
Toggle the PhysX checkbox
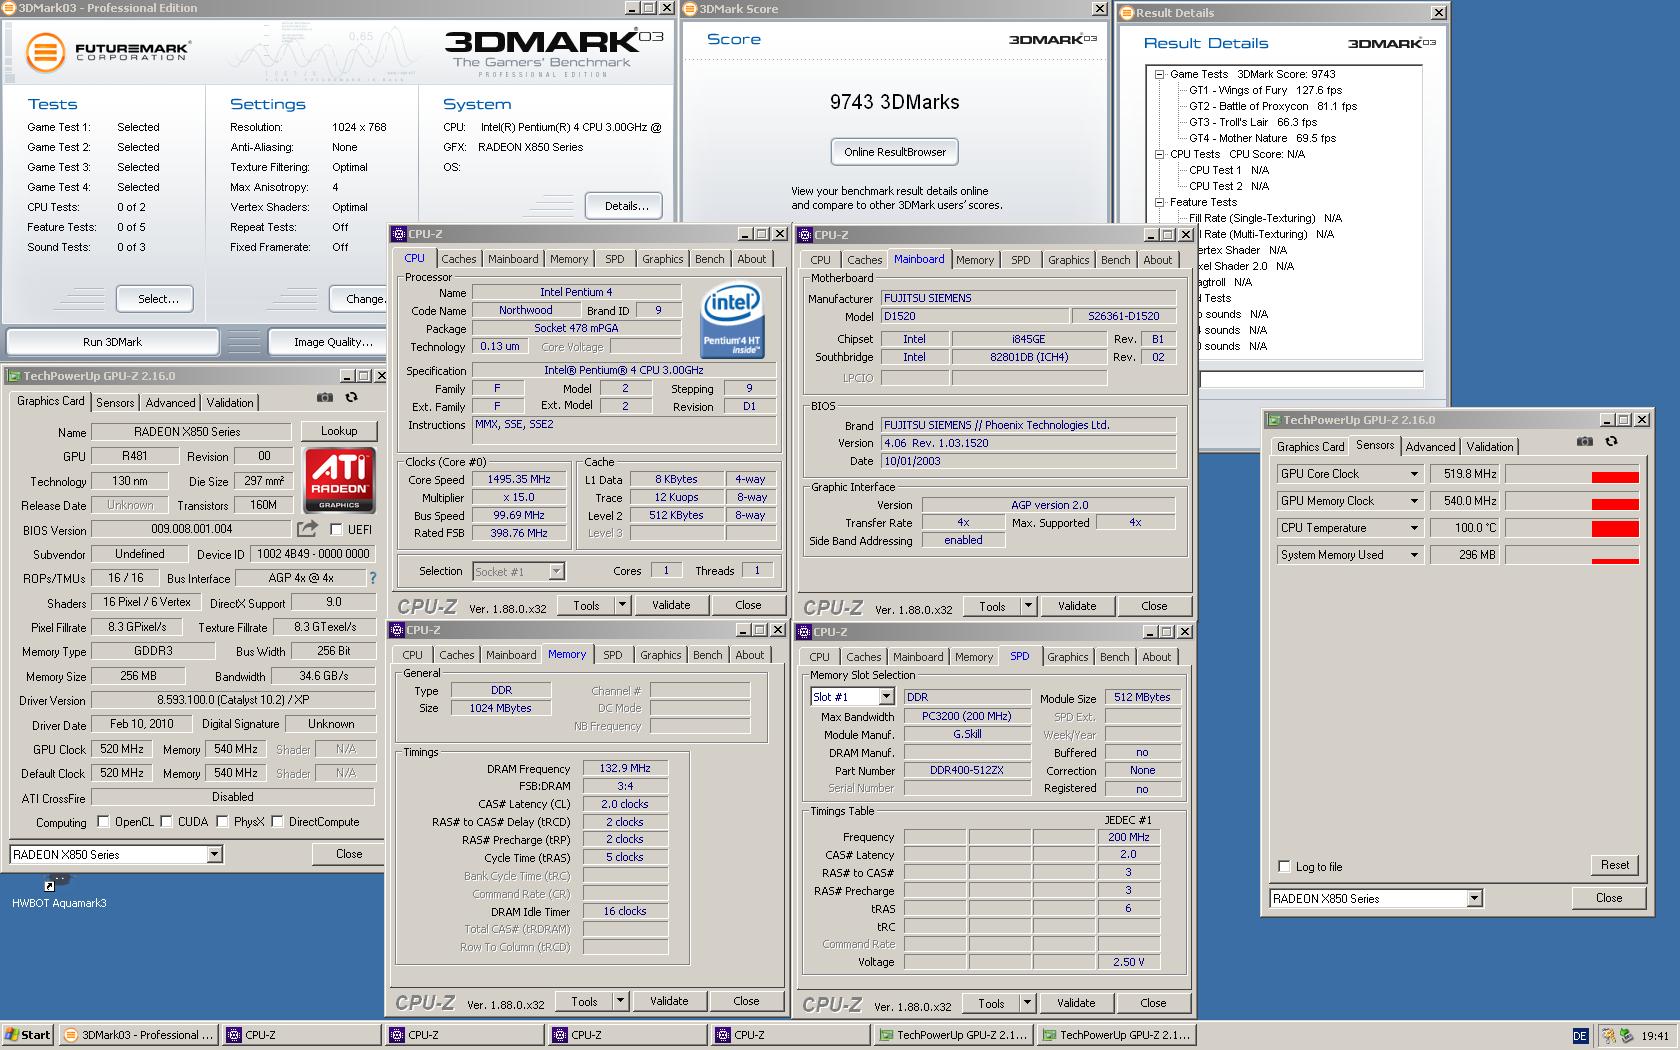(x=222, y=822)
